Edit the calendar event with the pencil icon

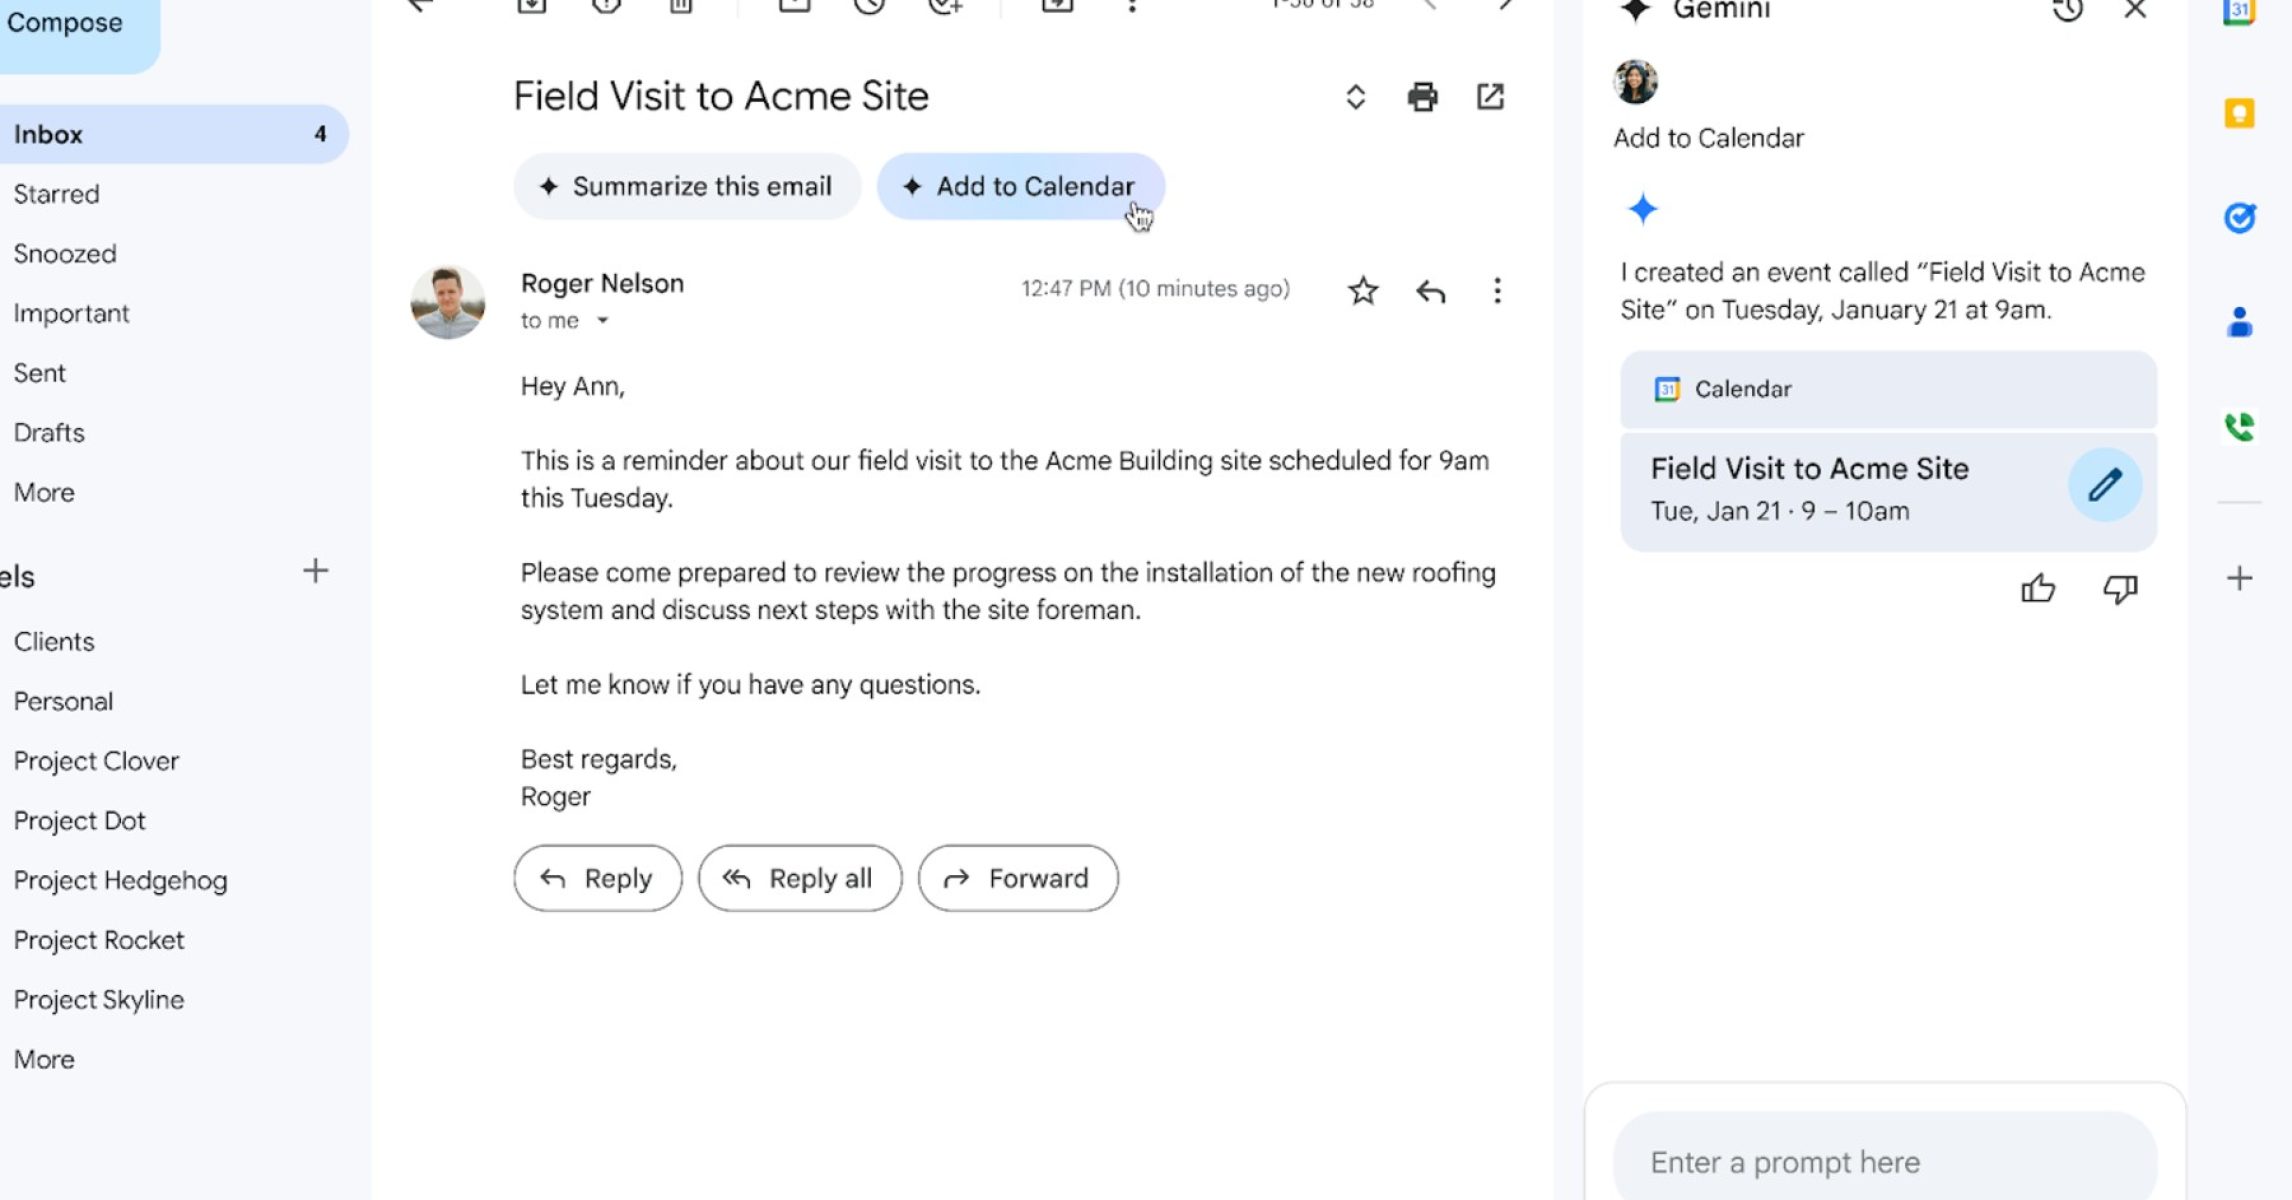[2104, 485]
